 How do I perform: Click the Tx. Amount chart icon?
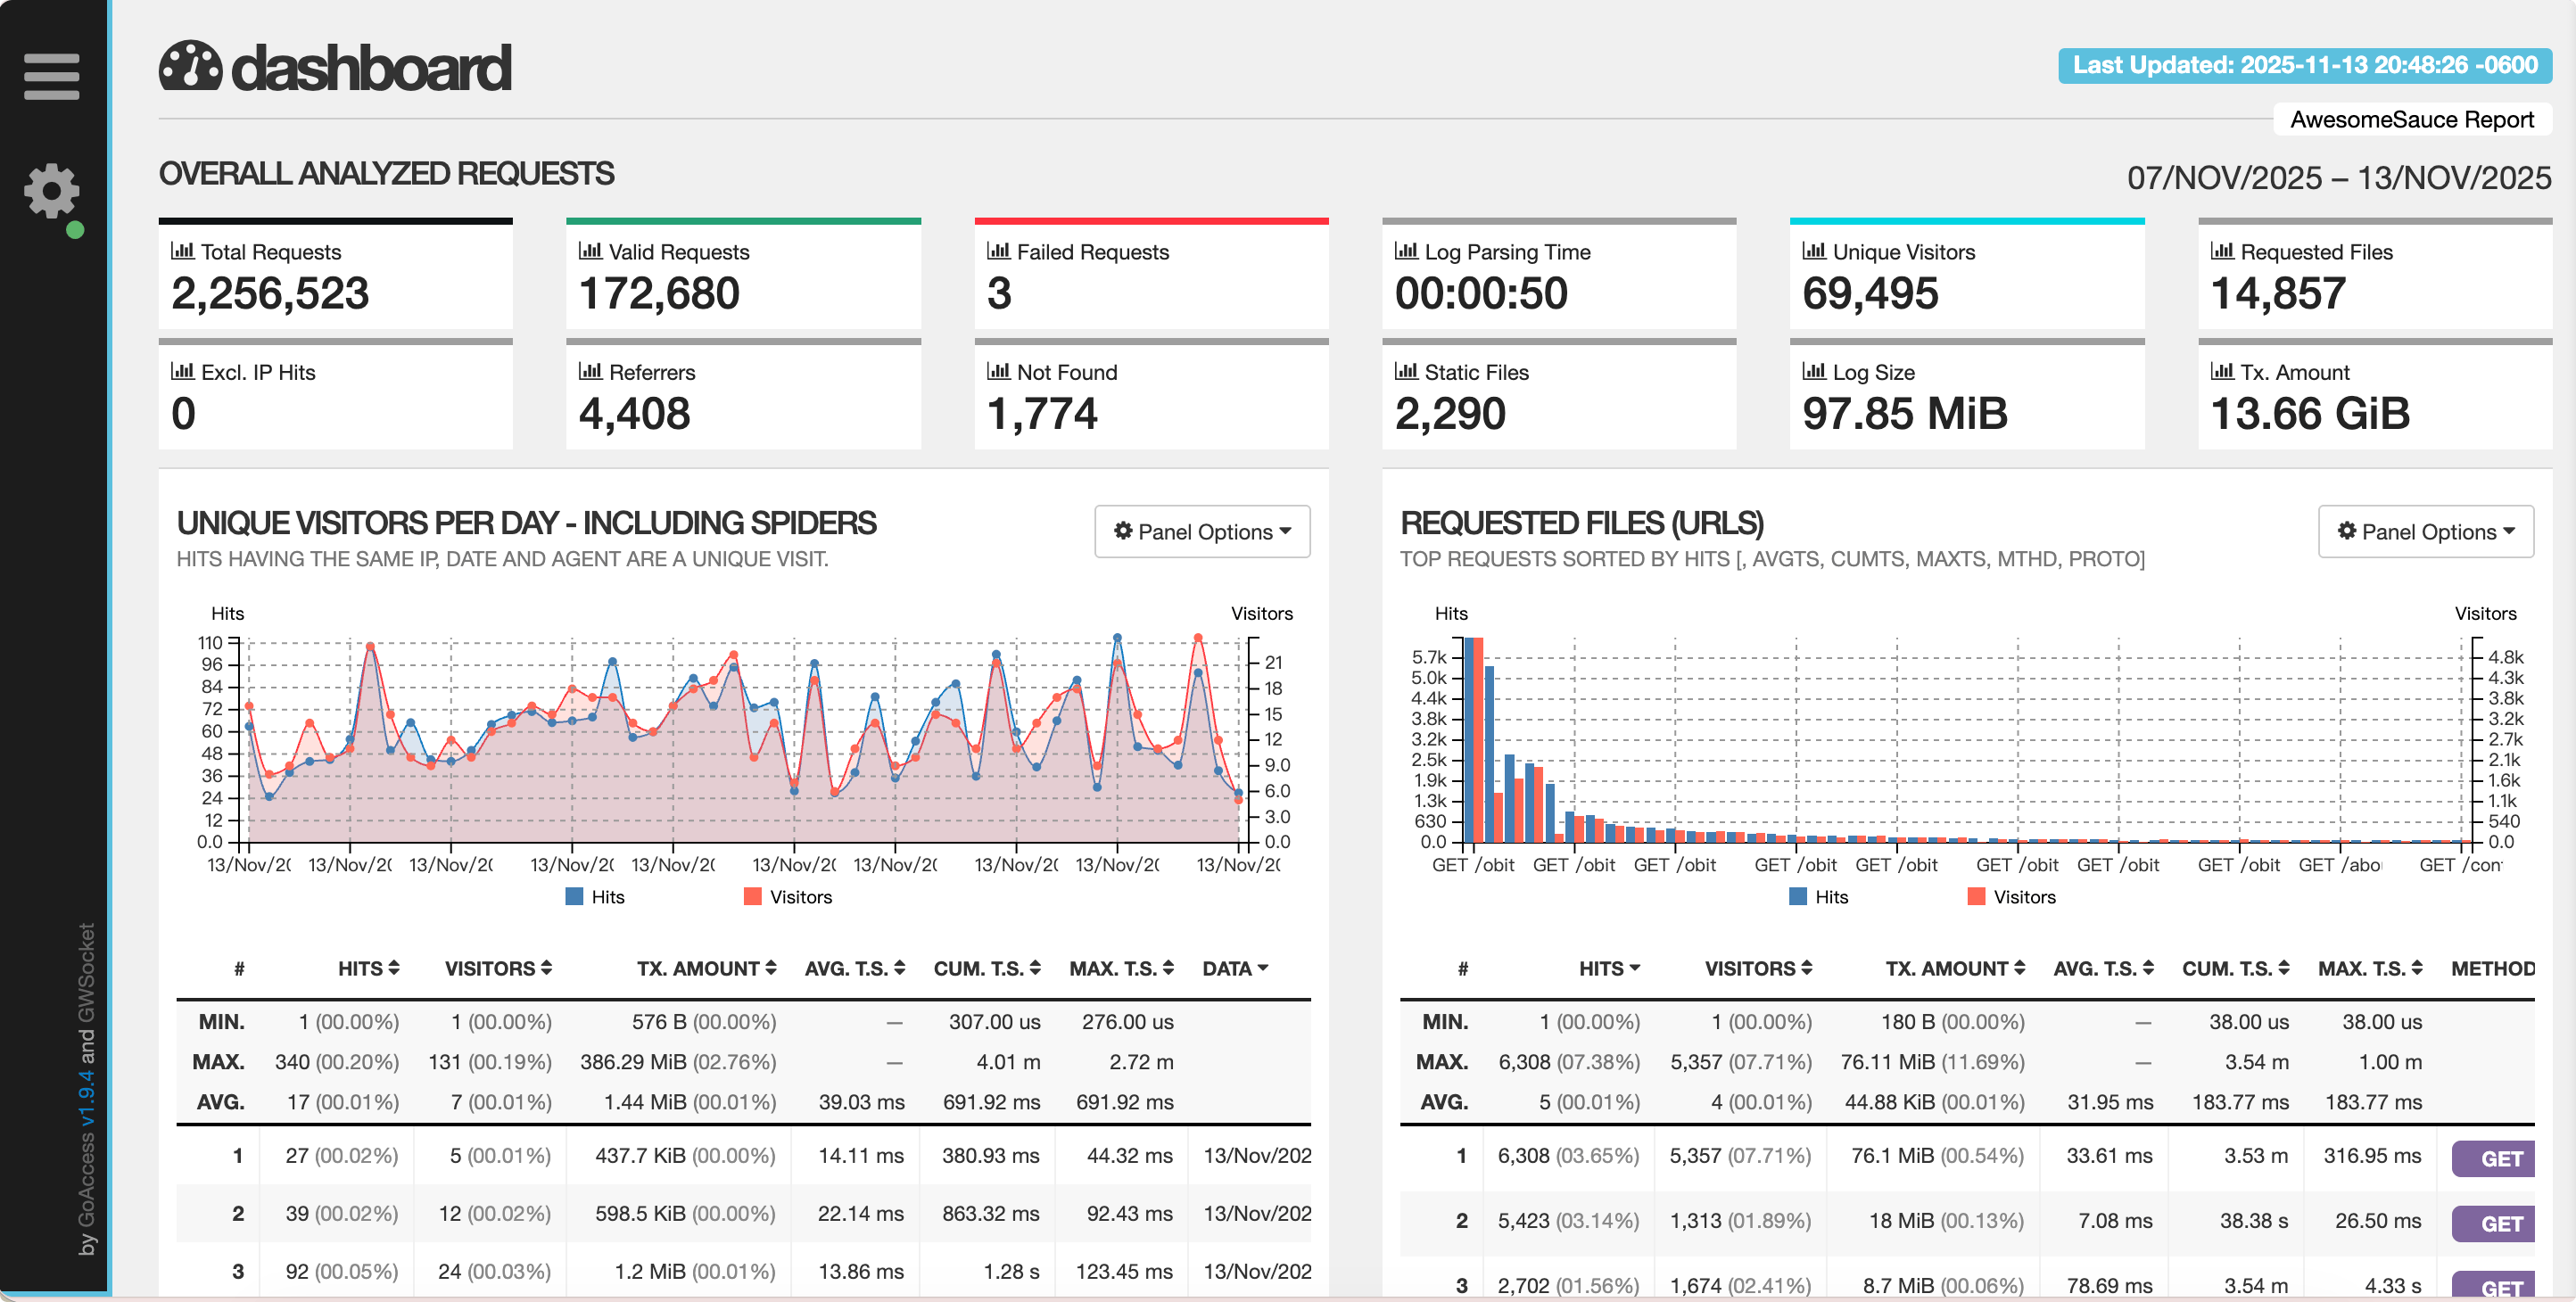[2221, 371]
